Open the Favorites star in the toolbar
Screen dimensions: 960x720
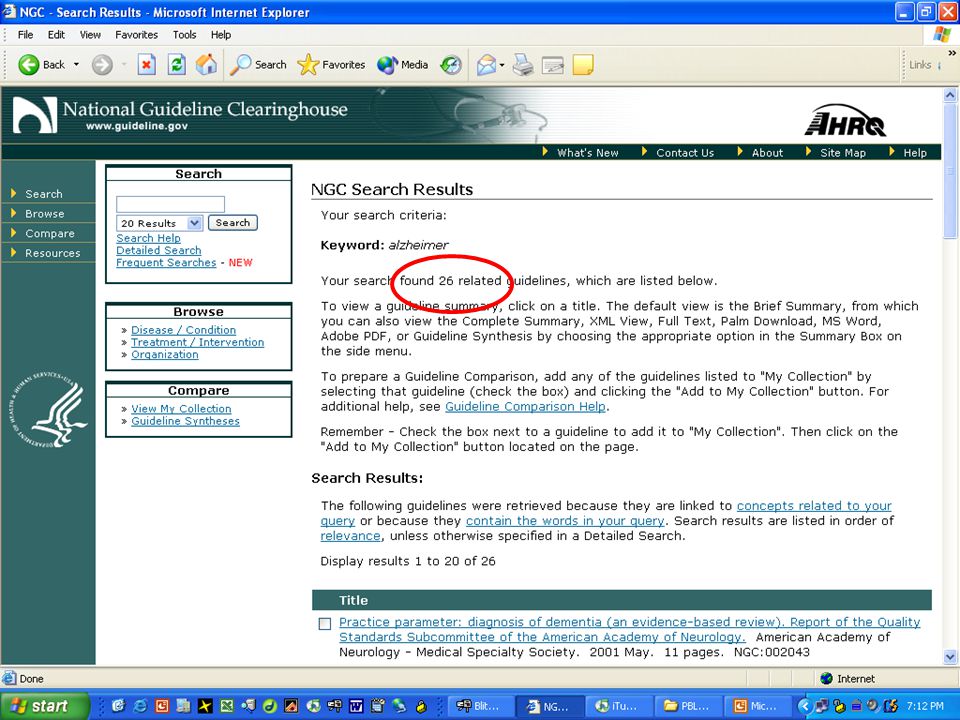click(x=331, y=64)
